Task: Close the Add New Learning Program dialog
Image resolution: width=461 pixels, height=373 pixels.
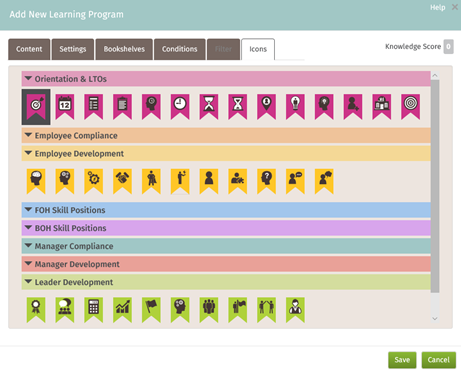Action: tap(455, 7)
